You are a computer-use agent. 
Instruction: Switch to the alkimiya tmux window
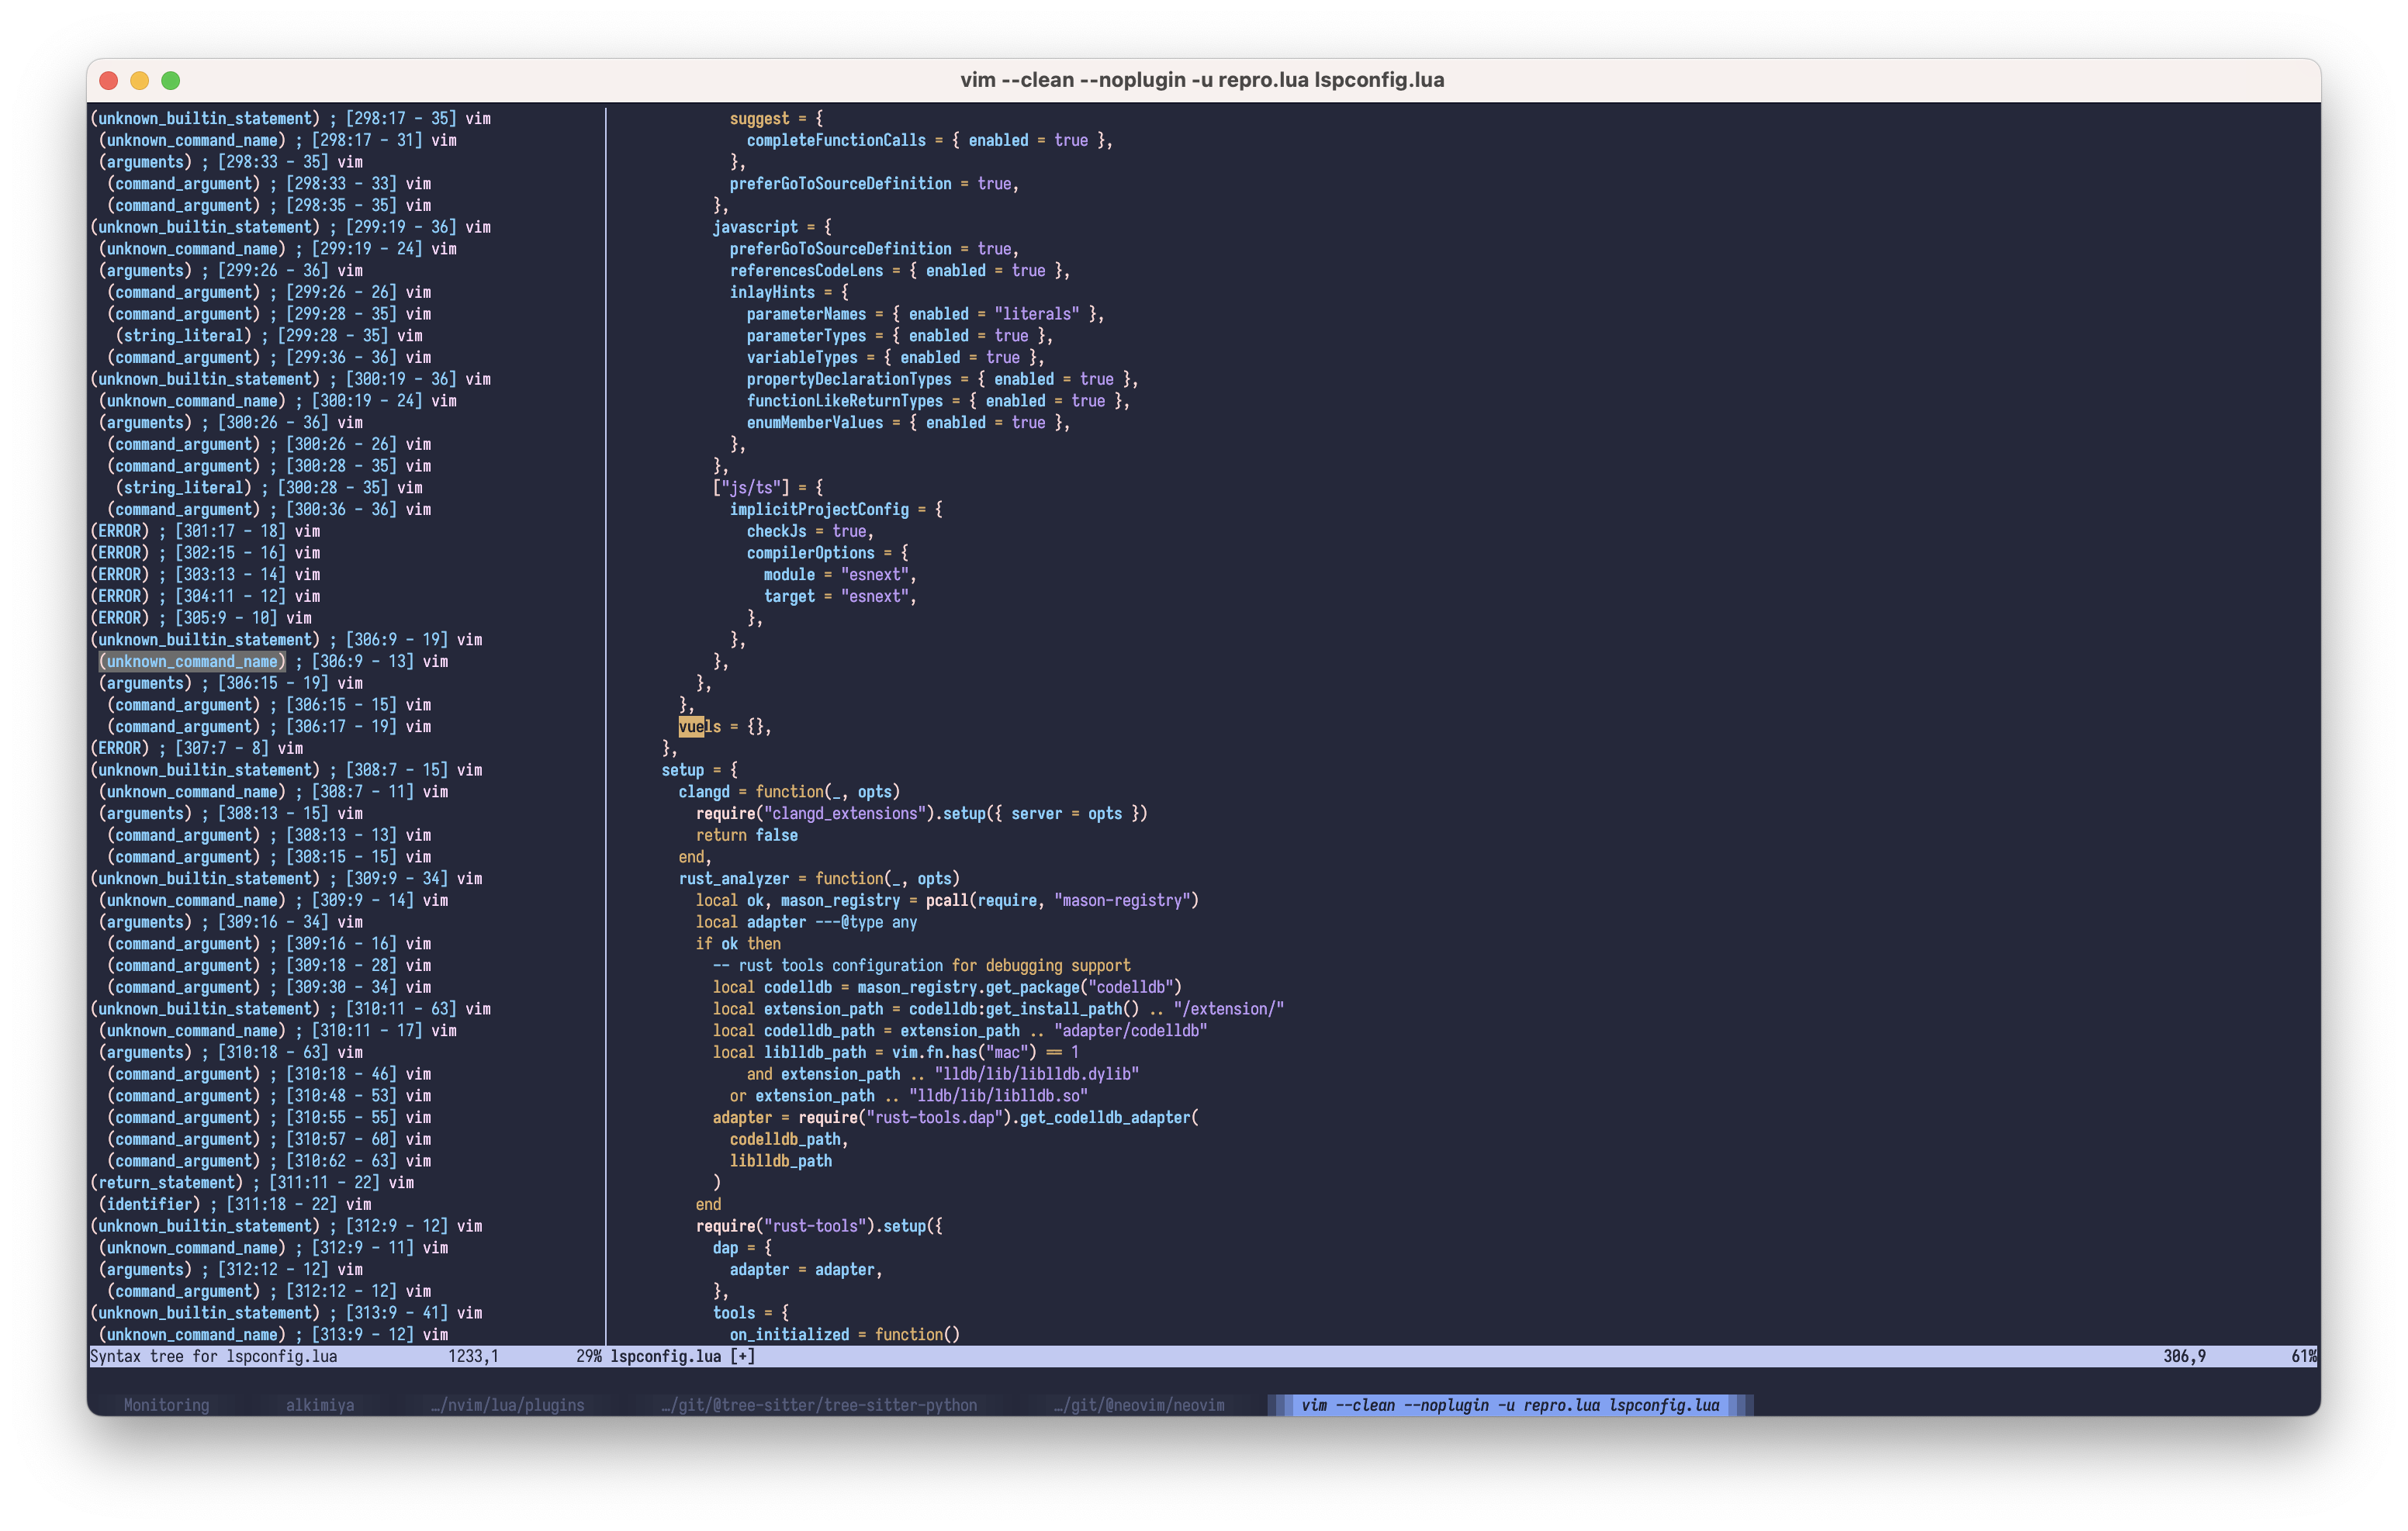click(x=320, y=1405)
